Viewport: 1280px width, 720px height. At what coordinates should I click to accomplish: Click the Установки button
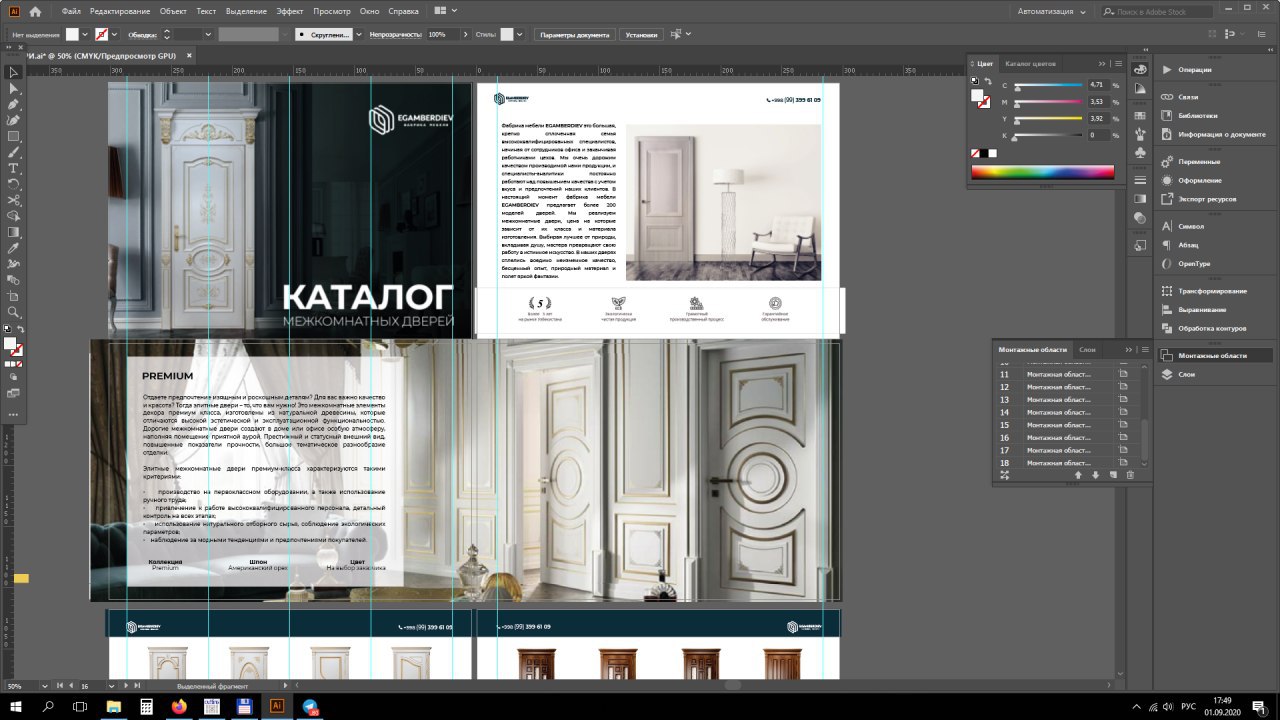(x=641, y=34)
